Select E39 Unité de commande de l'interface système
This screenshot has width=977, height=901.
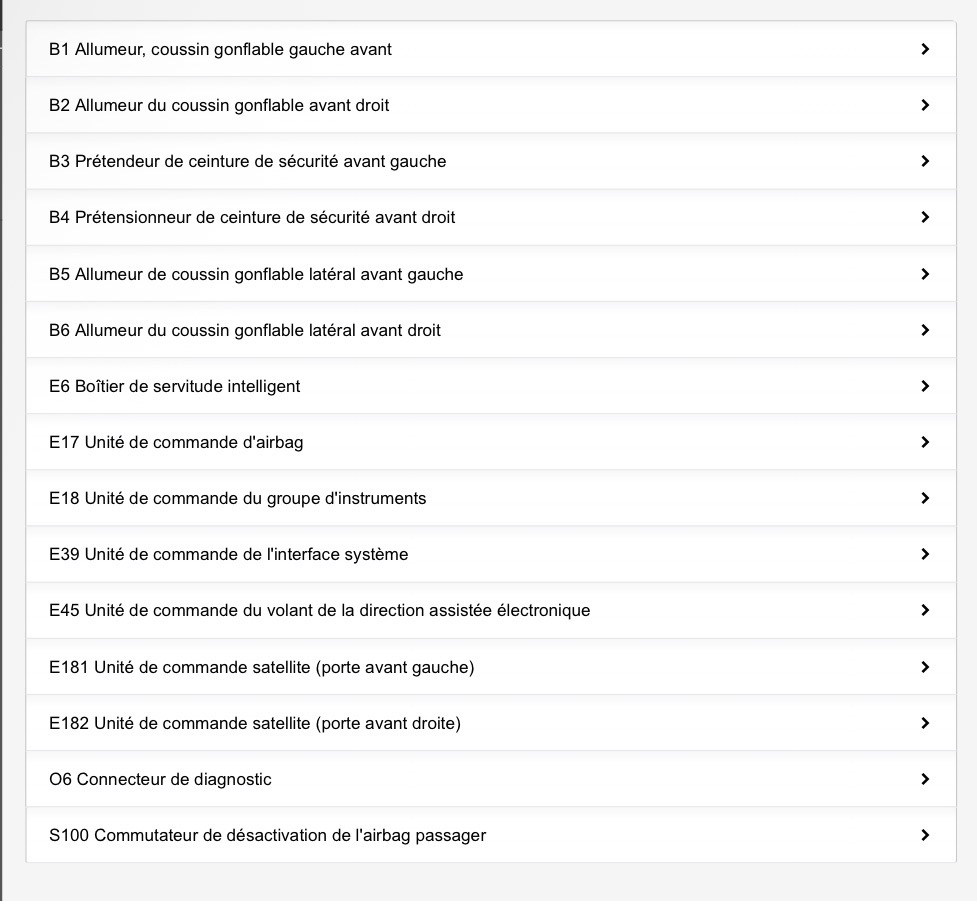tap(229, 554)
